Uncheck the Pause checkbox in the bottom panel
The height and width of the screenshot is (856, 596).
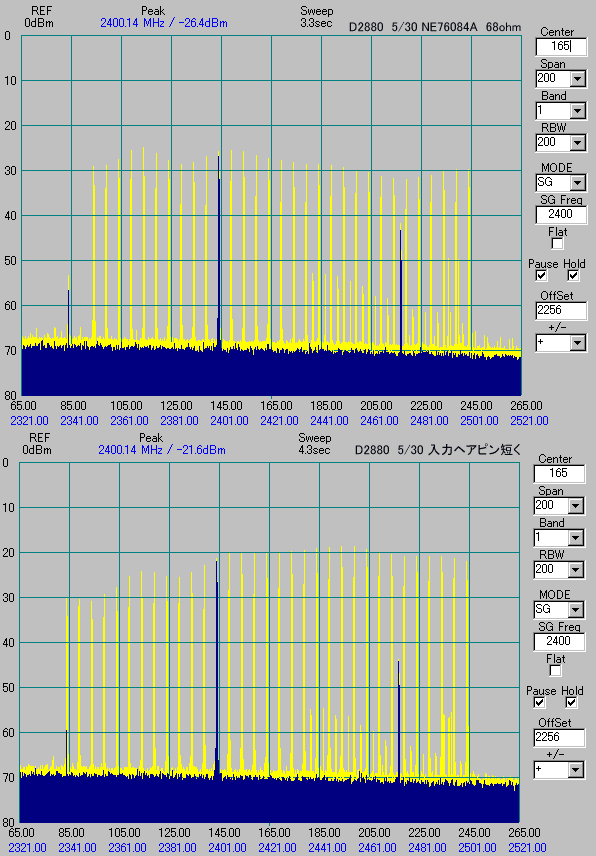click(x=539, y=702)
